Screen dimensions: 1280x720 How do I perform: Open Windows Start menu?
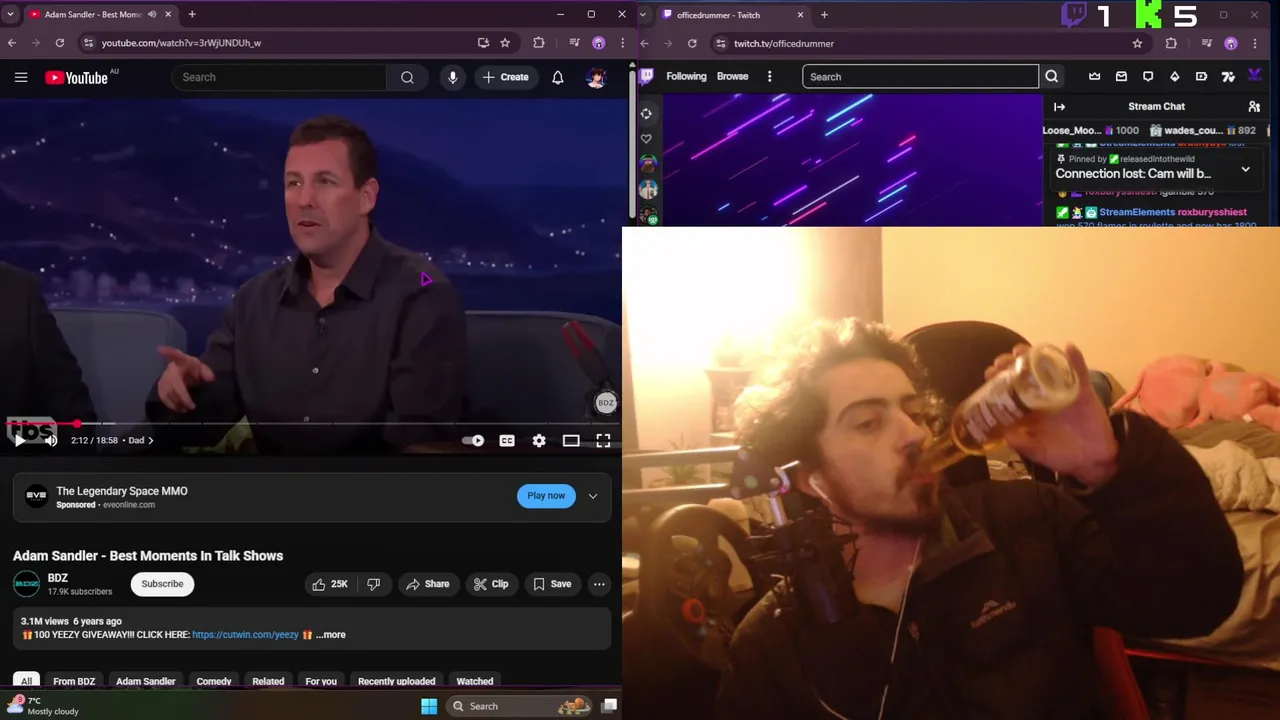tap(429, 706)
